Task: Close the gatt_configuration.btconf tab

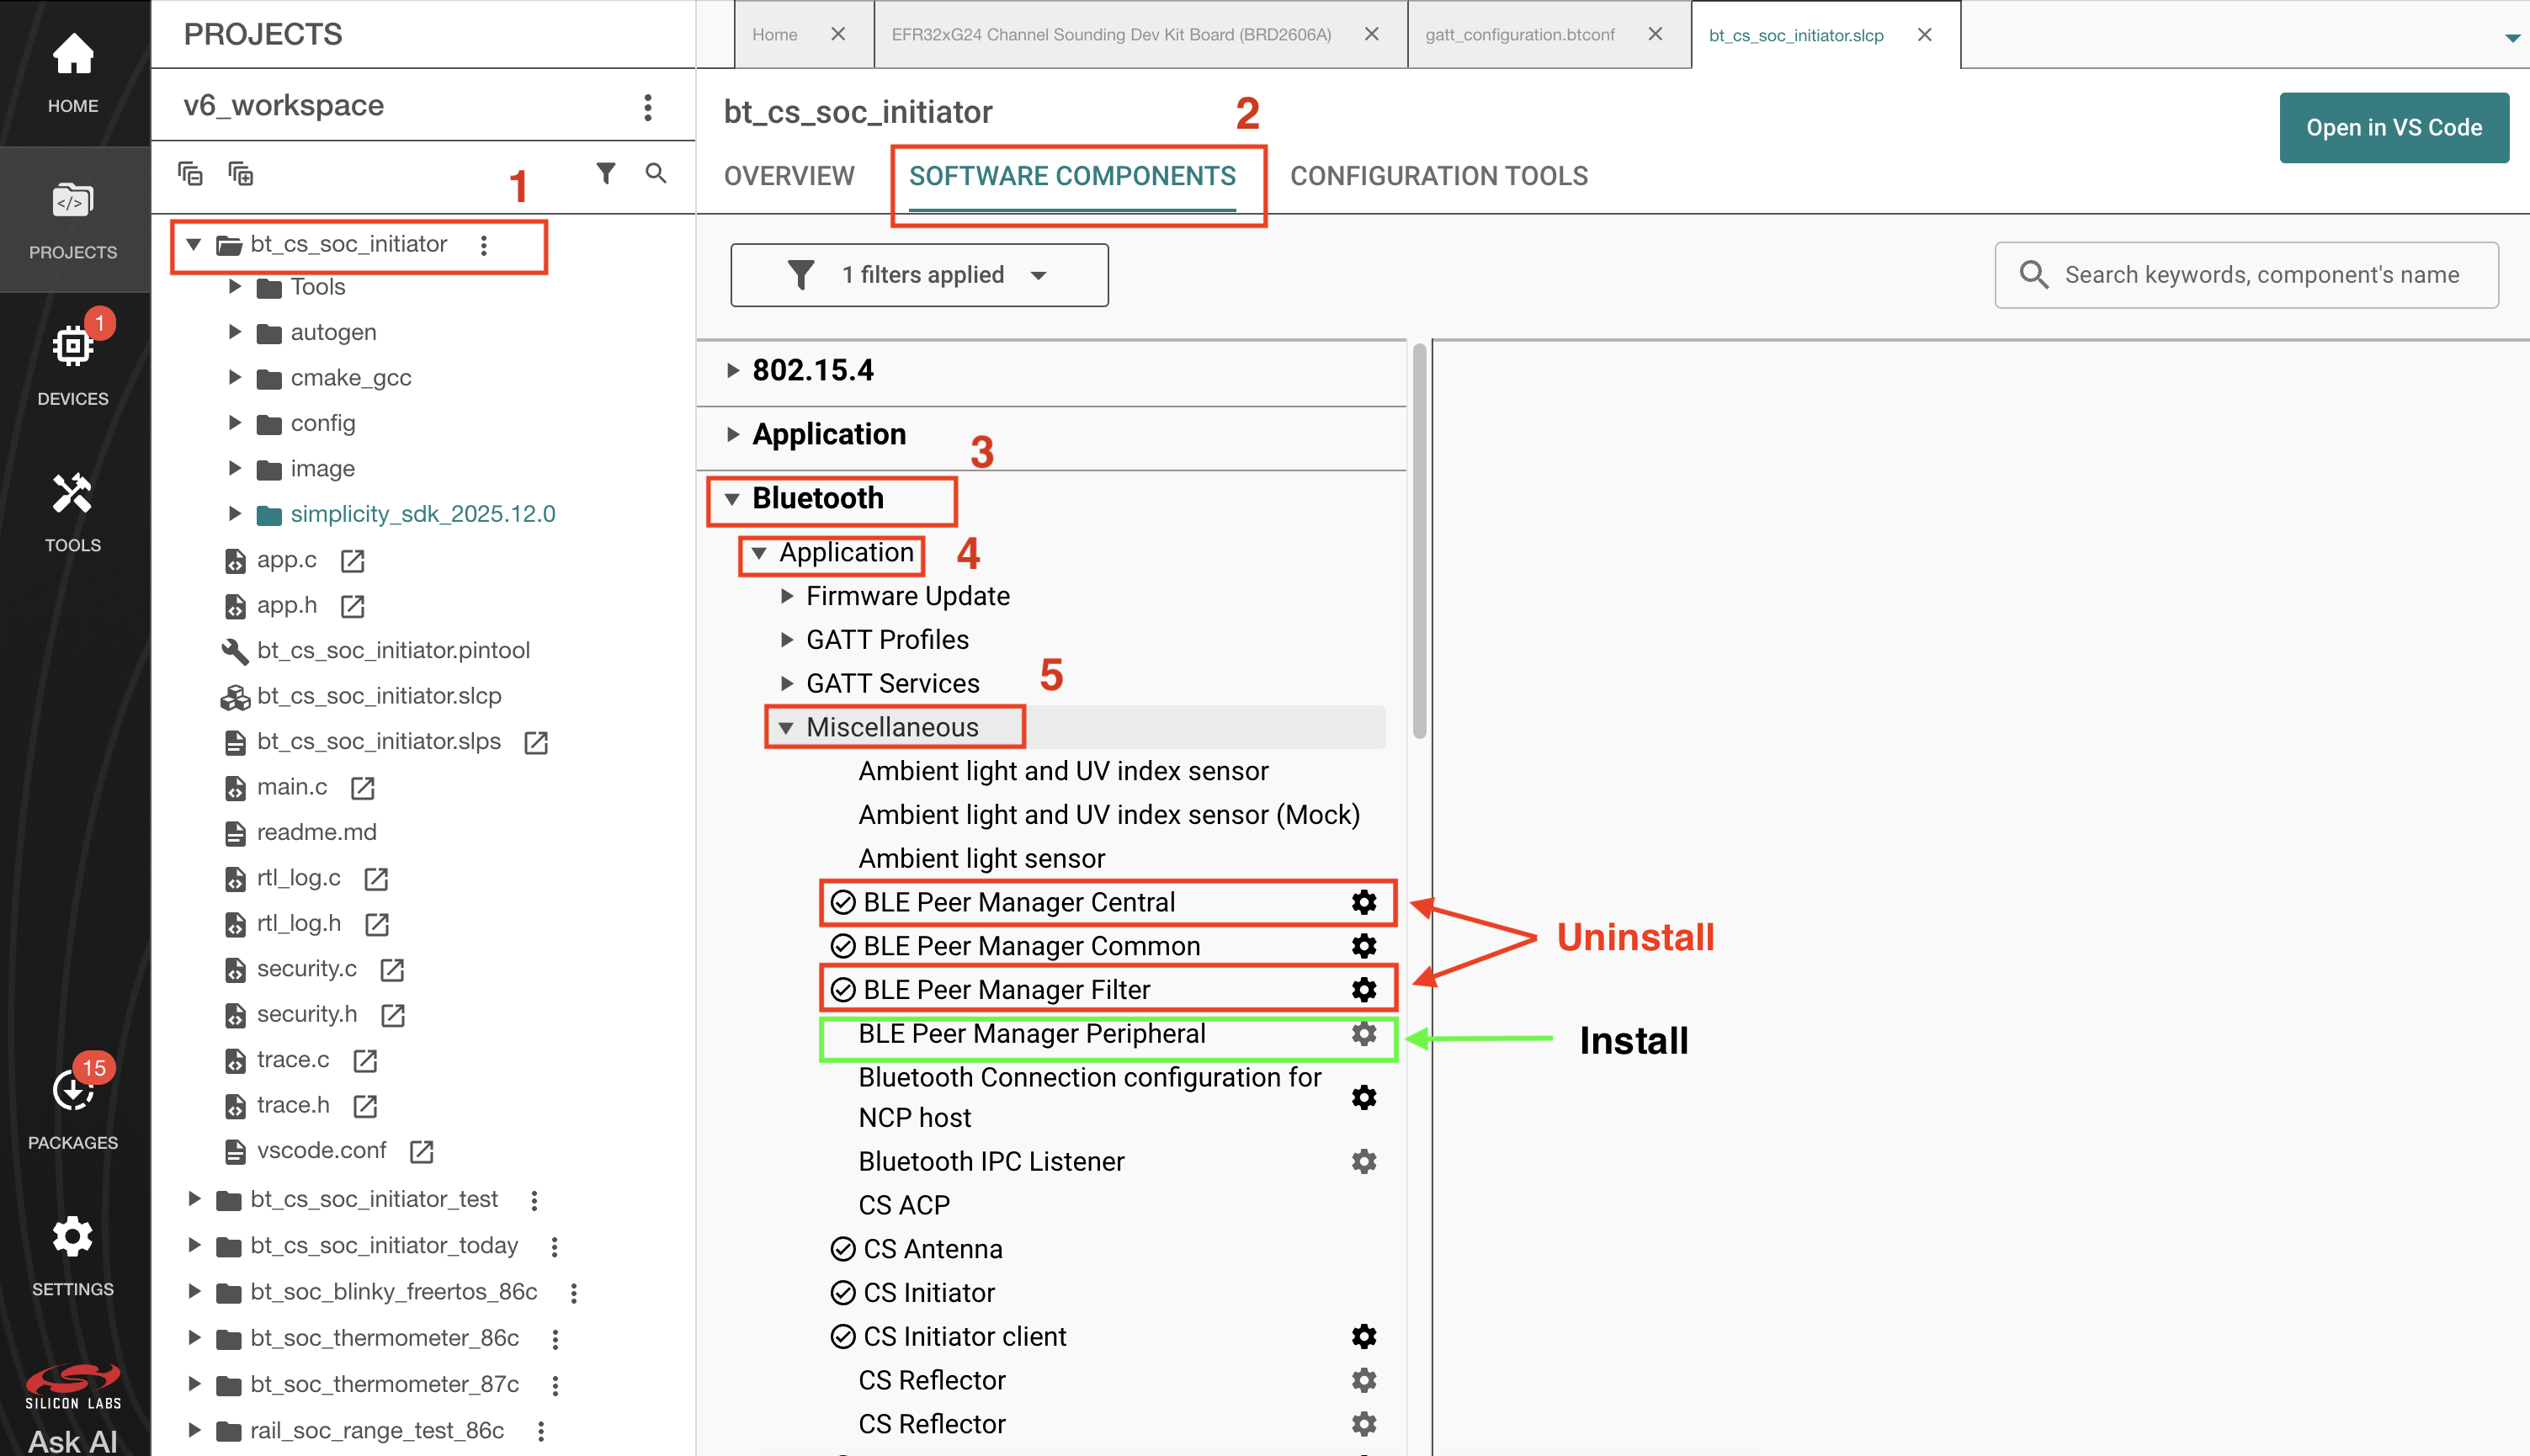Action: [1655, 34]
